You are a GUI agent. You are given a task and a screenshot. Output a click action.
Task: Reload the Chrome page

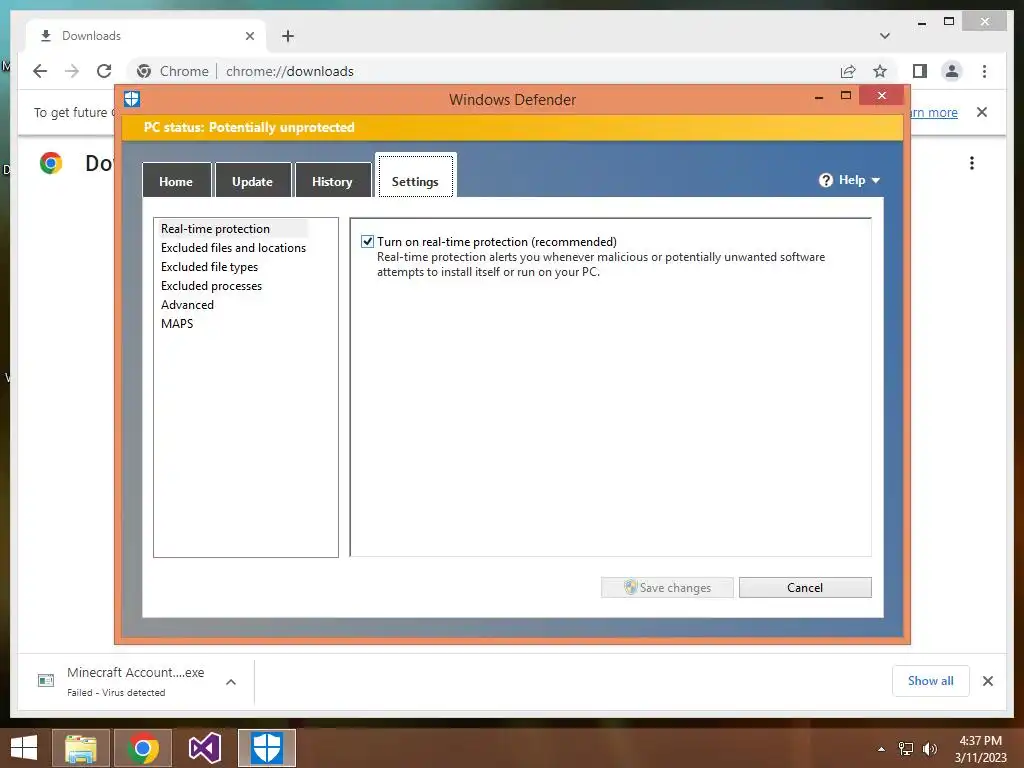[x=104, y=71]
